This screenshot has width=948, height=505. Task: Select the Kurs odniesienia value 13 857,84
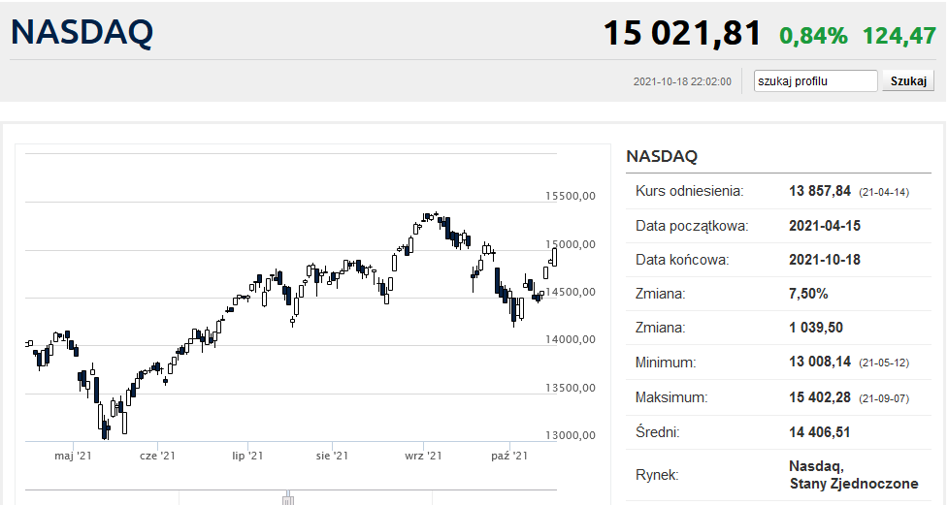(x=819, y=191)
